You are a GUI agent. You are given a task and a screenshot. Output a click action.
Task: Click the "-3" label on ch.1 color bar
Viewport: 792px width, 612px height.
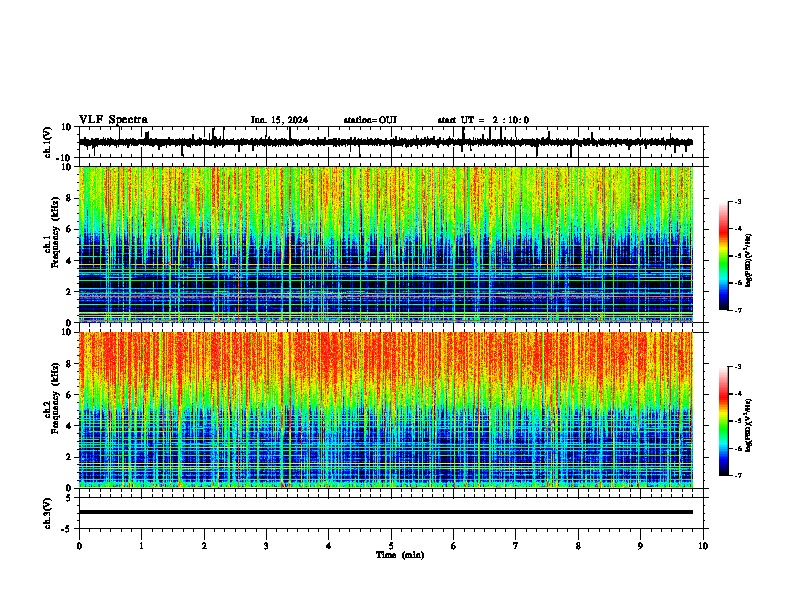[738, 202]
